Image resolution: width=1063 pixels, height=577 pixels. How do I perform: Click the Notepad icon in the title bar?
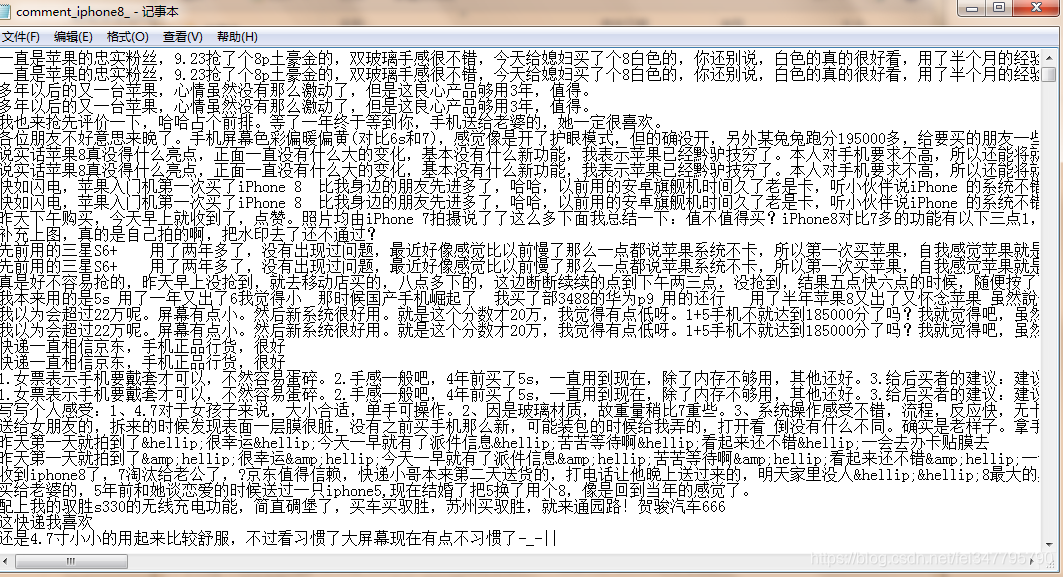tap(5, 12)
